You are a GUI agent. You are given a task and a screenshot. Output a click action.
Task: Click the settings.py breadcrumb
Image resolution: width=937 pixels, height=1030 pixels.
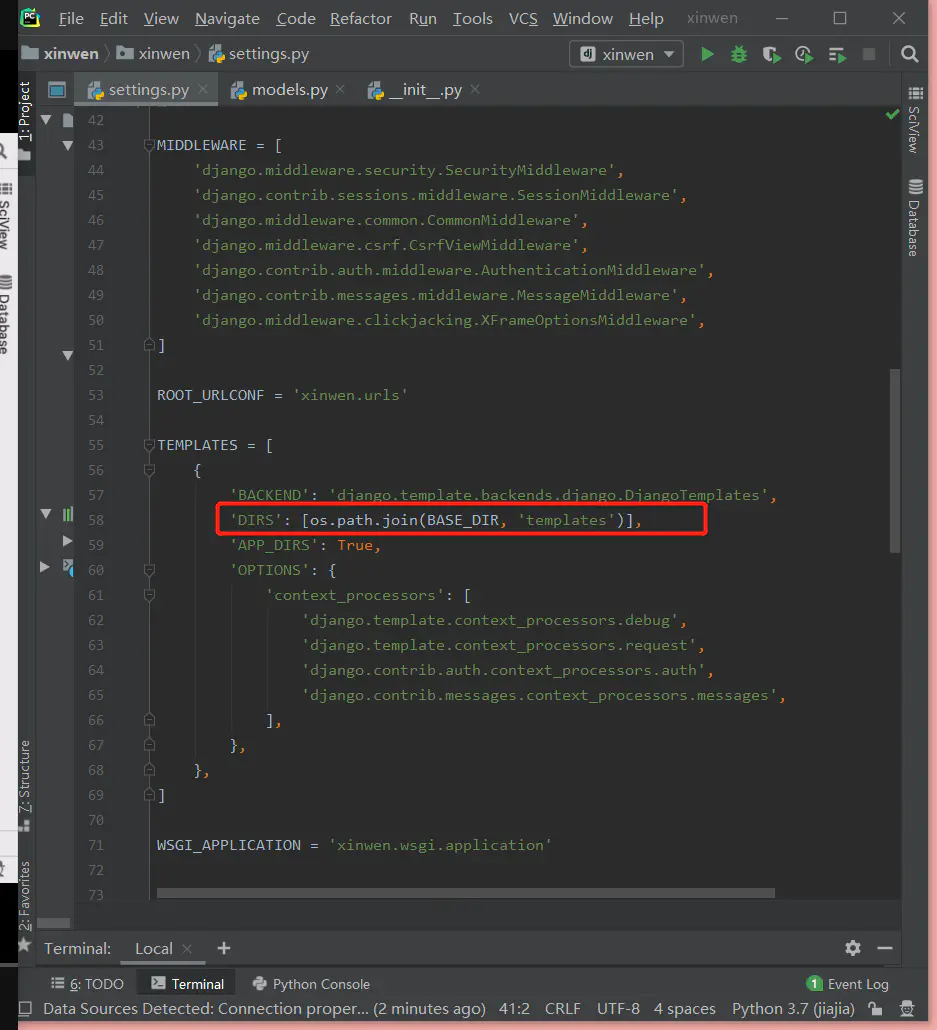click(259, 54)
